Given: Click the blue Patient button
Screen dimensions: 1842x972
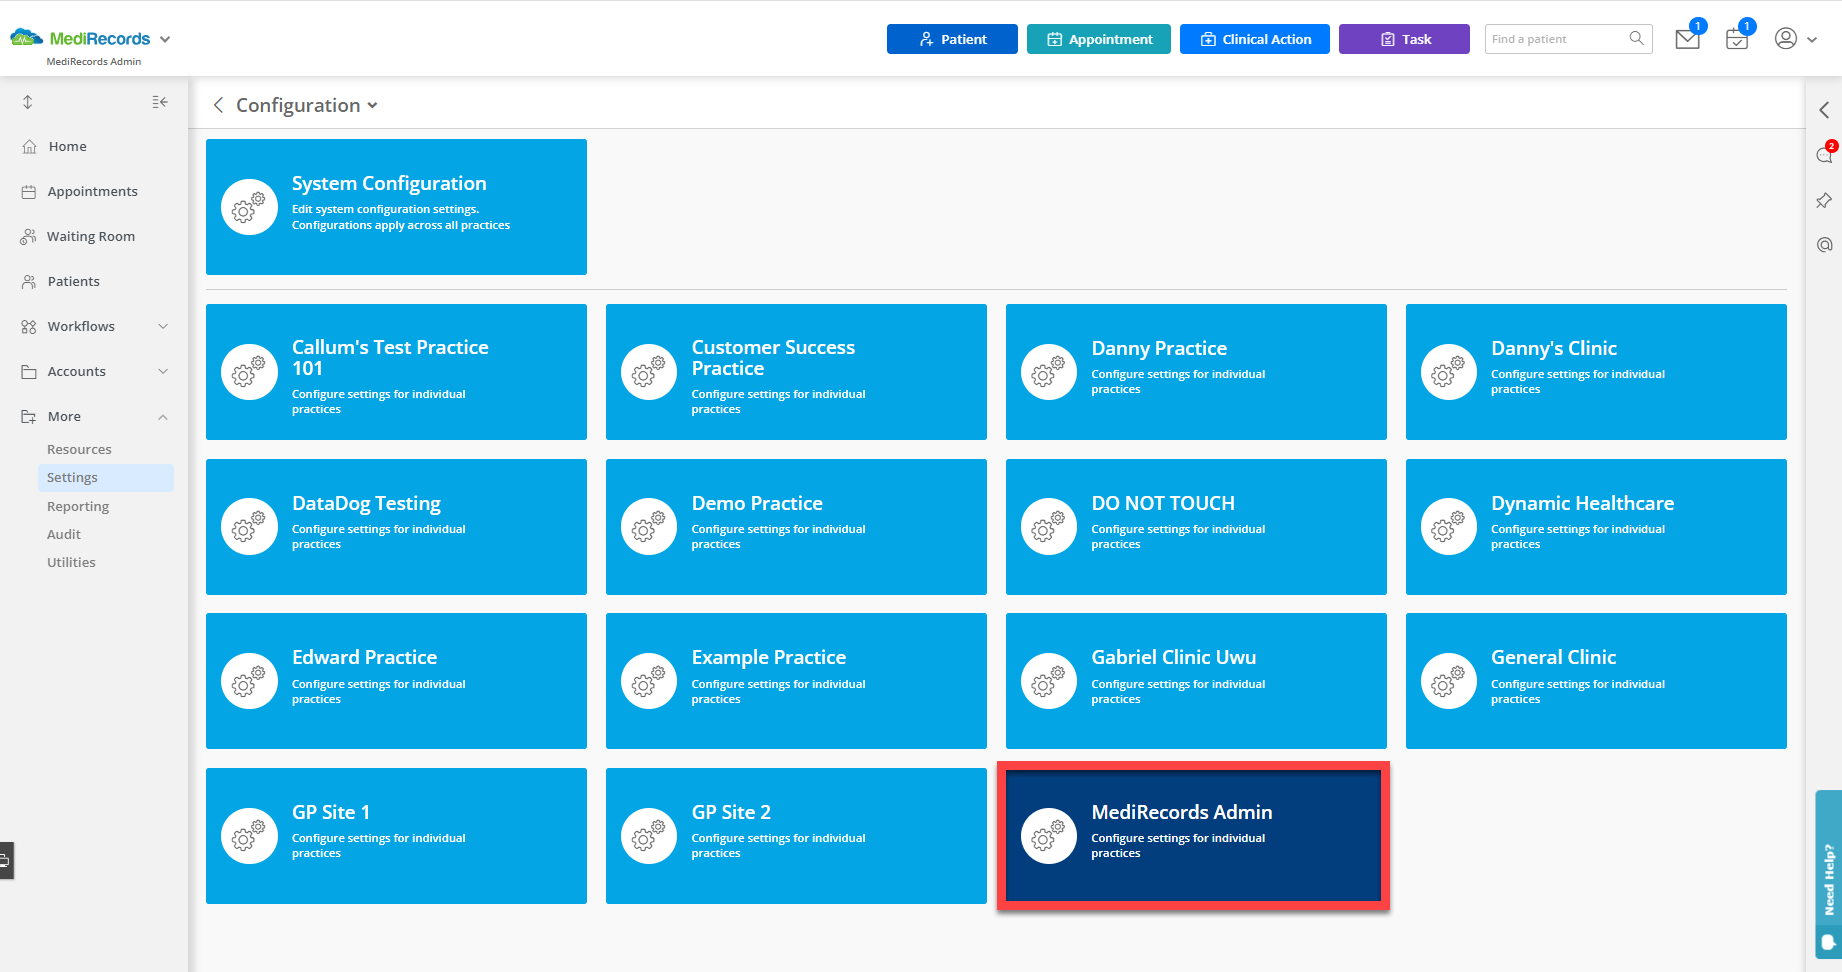Looking at the screenshot, I should click(x=952, y=39).
